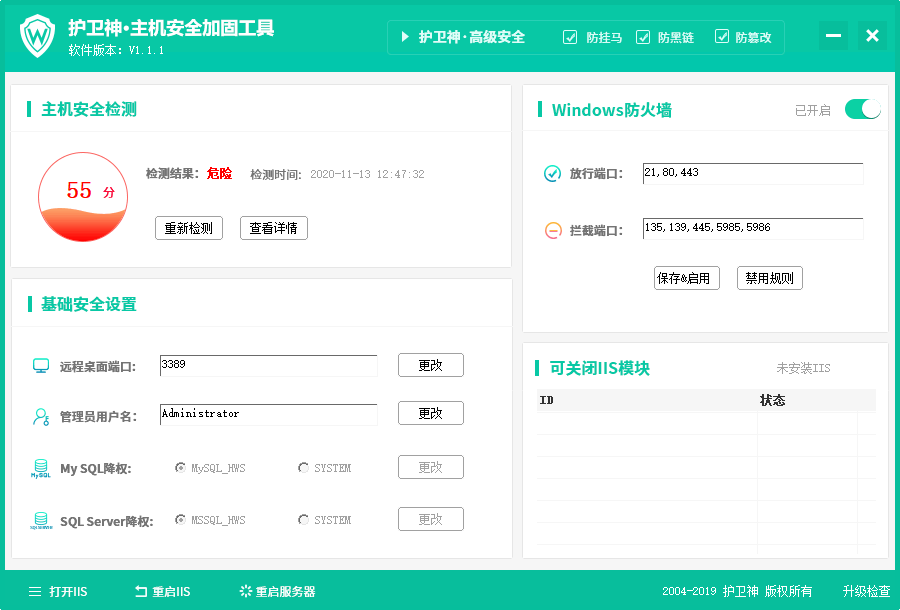Toggle the 防篡改 checkbox
The height and width of the screenshot is (610, 900).
click(x=721, y=37)
